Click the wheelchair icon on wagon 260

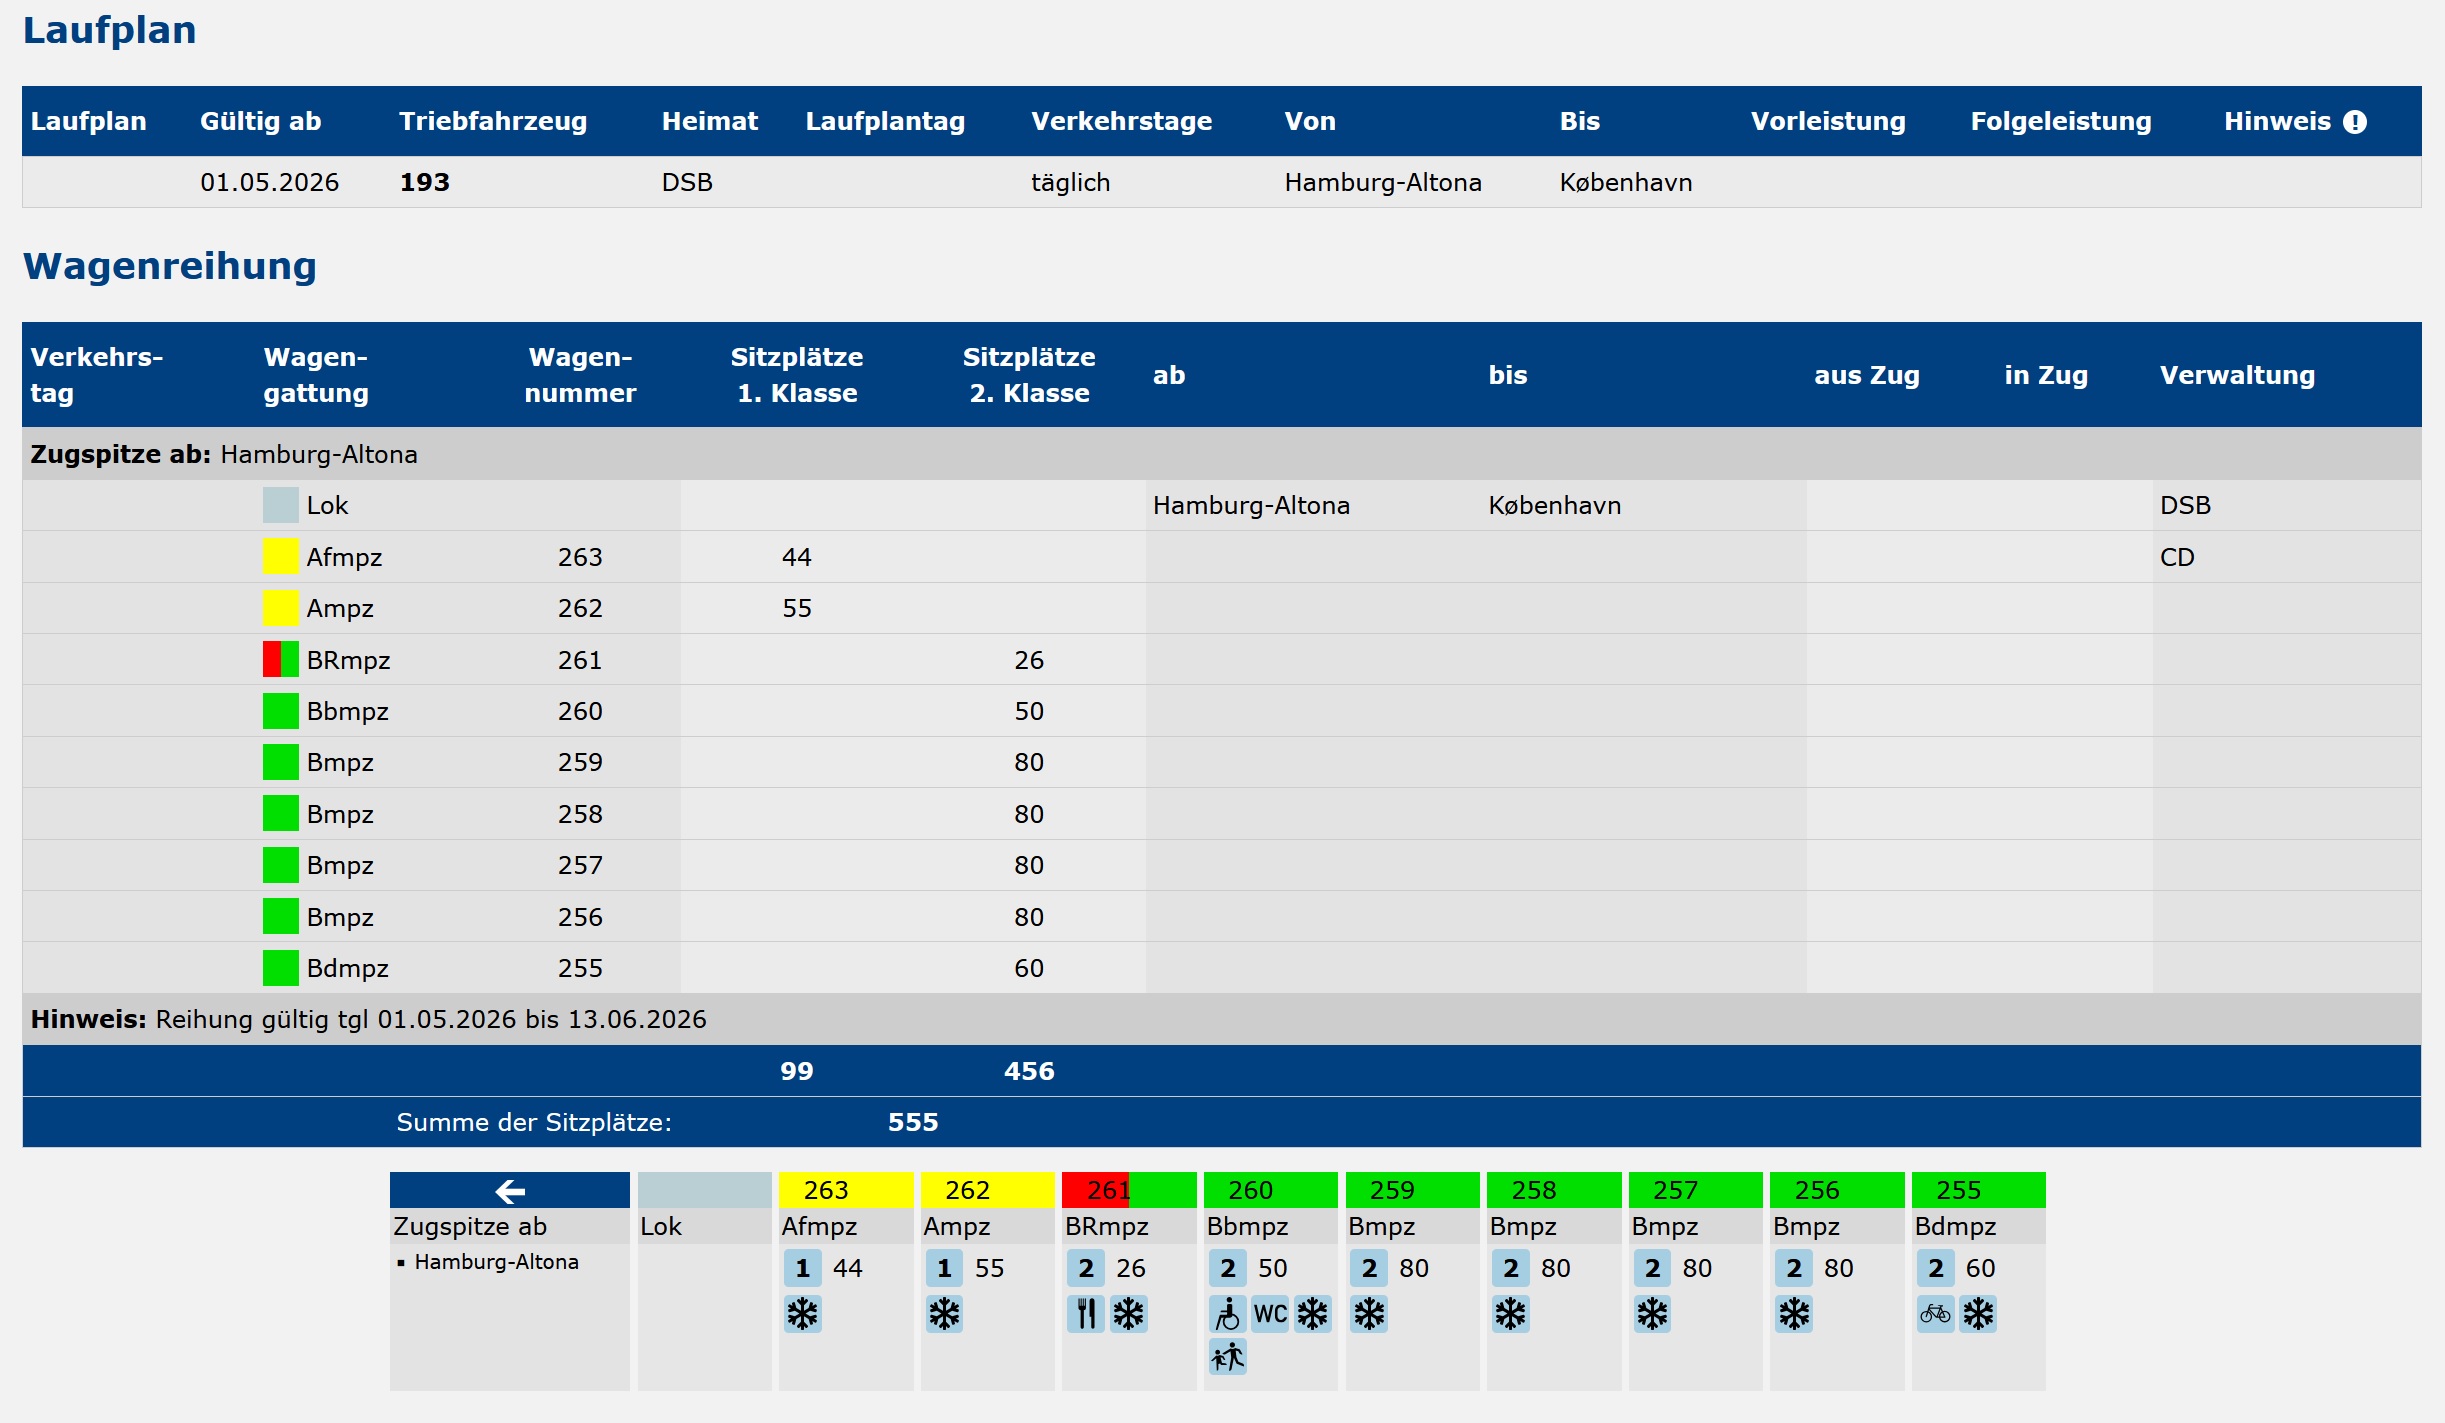pyautogui.click(x=1228, y=1314)
